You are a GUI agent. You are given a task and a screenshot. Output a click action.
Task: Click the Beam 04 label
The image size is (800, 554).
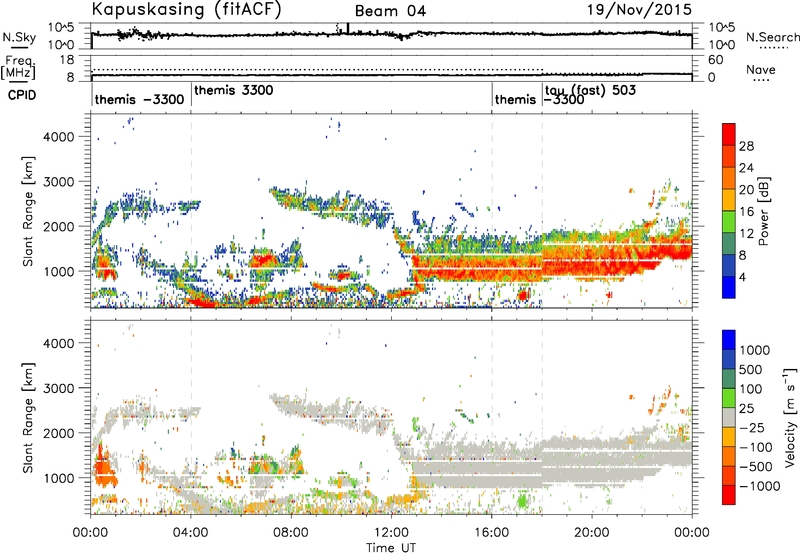[x=390, y=11]
